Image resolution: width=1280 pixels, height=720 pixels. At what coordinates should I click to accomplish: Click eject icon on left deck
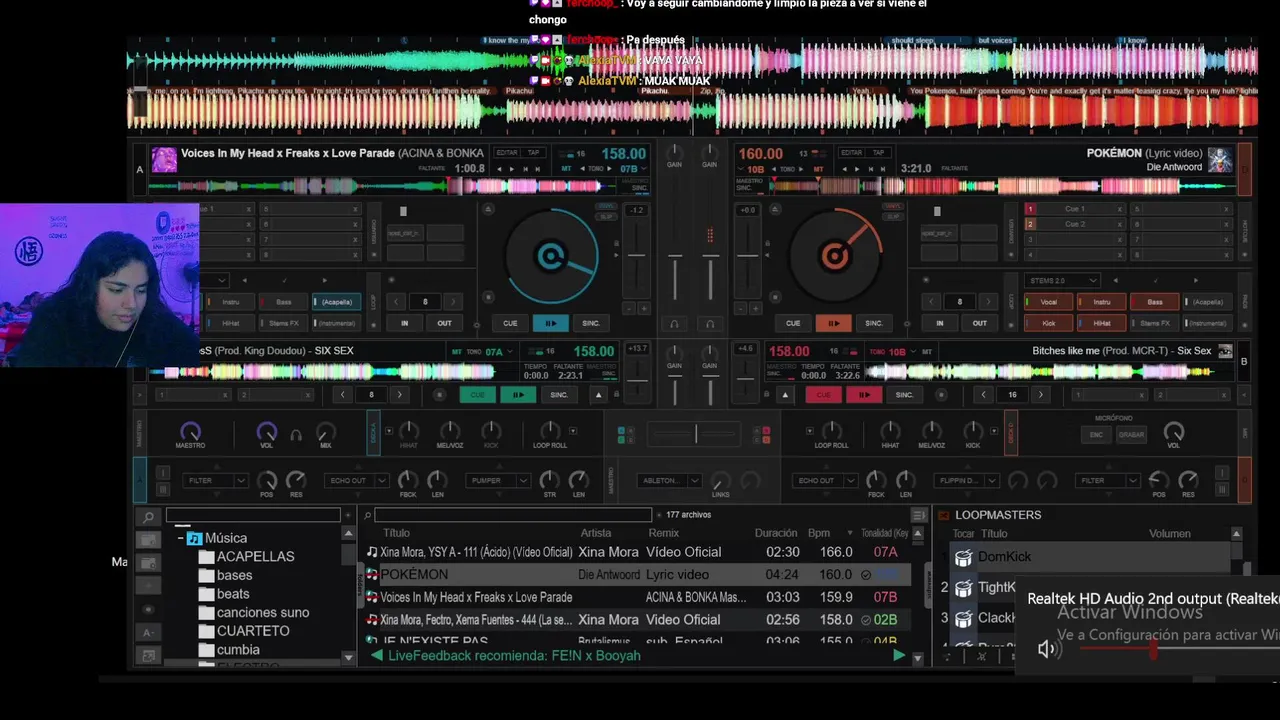pyautogui.click(x=488, y=210)
